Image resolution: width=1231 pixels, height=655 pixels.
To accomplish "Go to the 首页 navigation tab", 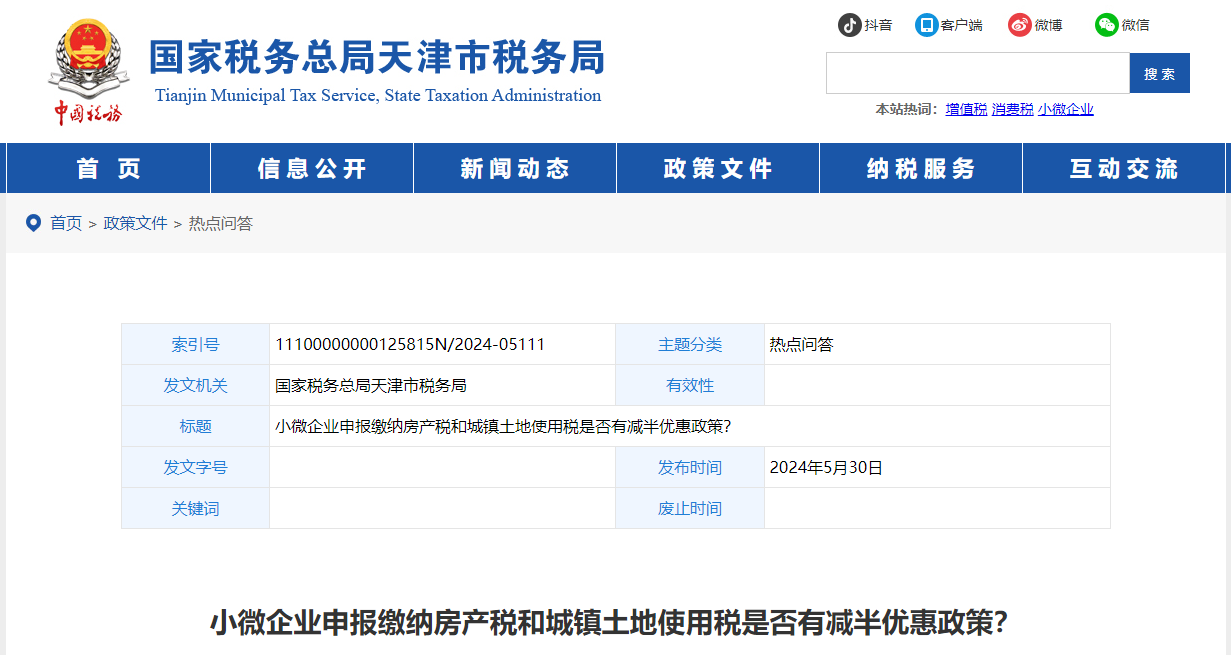I will (x=109, y=168).
